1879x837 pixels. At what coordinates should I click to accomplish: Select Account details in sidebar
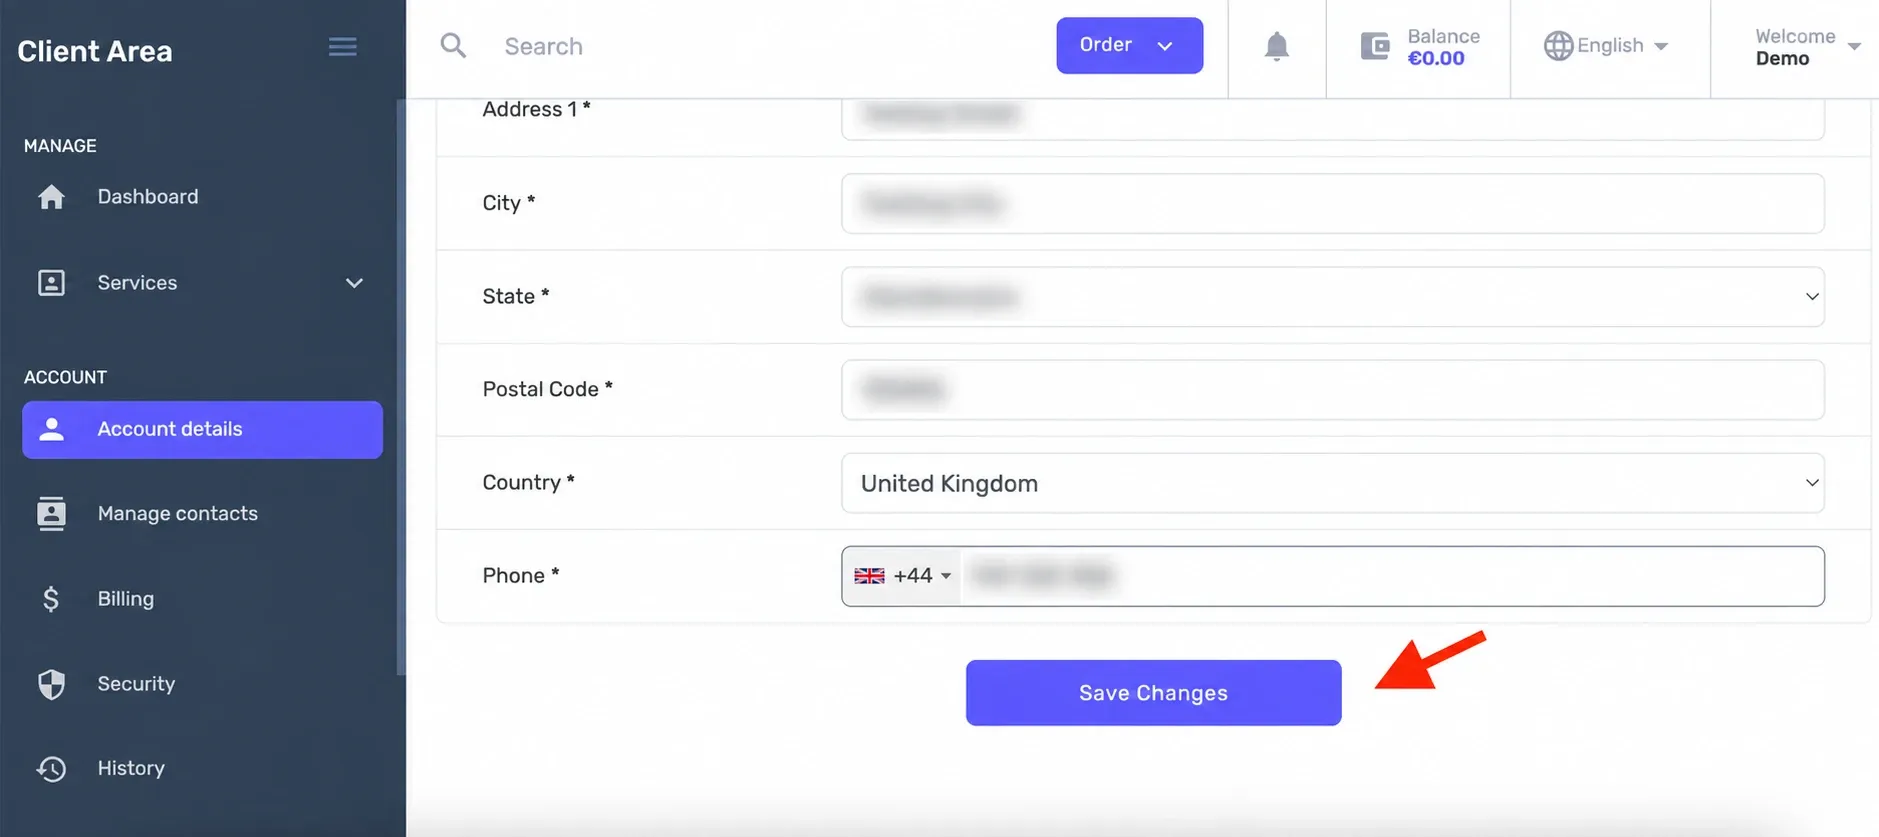click(202, 430)
